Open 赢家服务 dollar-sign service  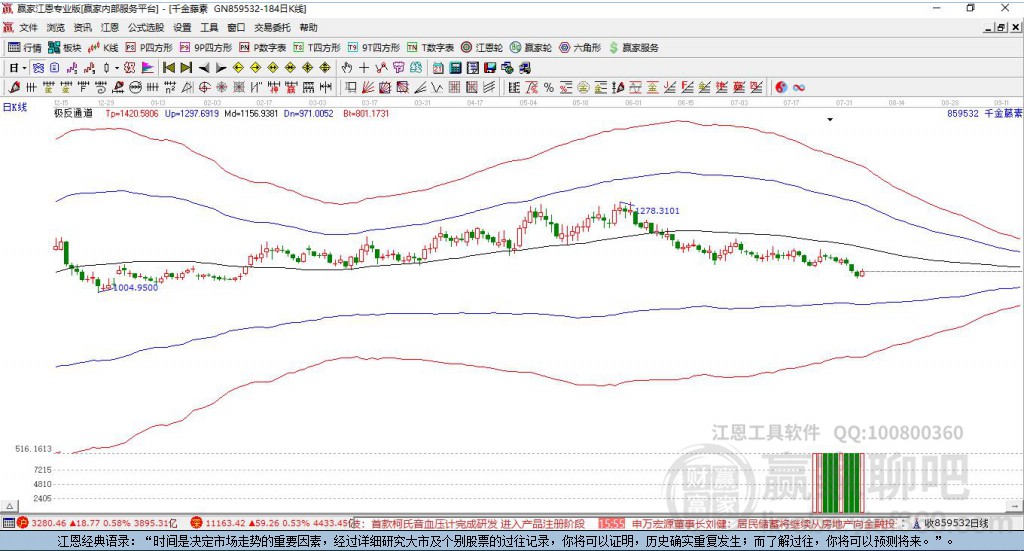(x=633, y=48)
